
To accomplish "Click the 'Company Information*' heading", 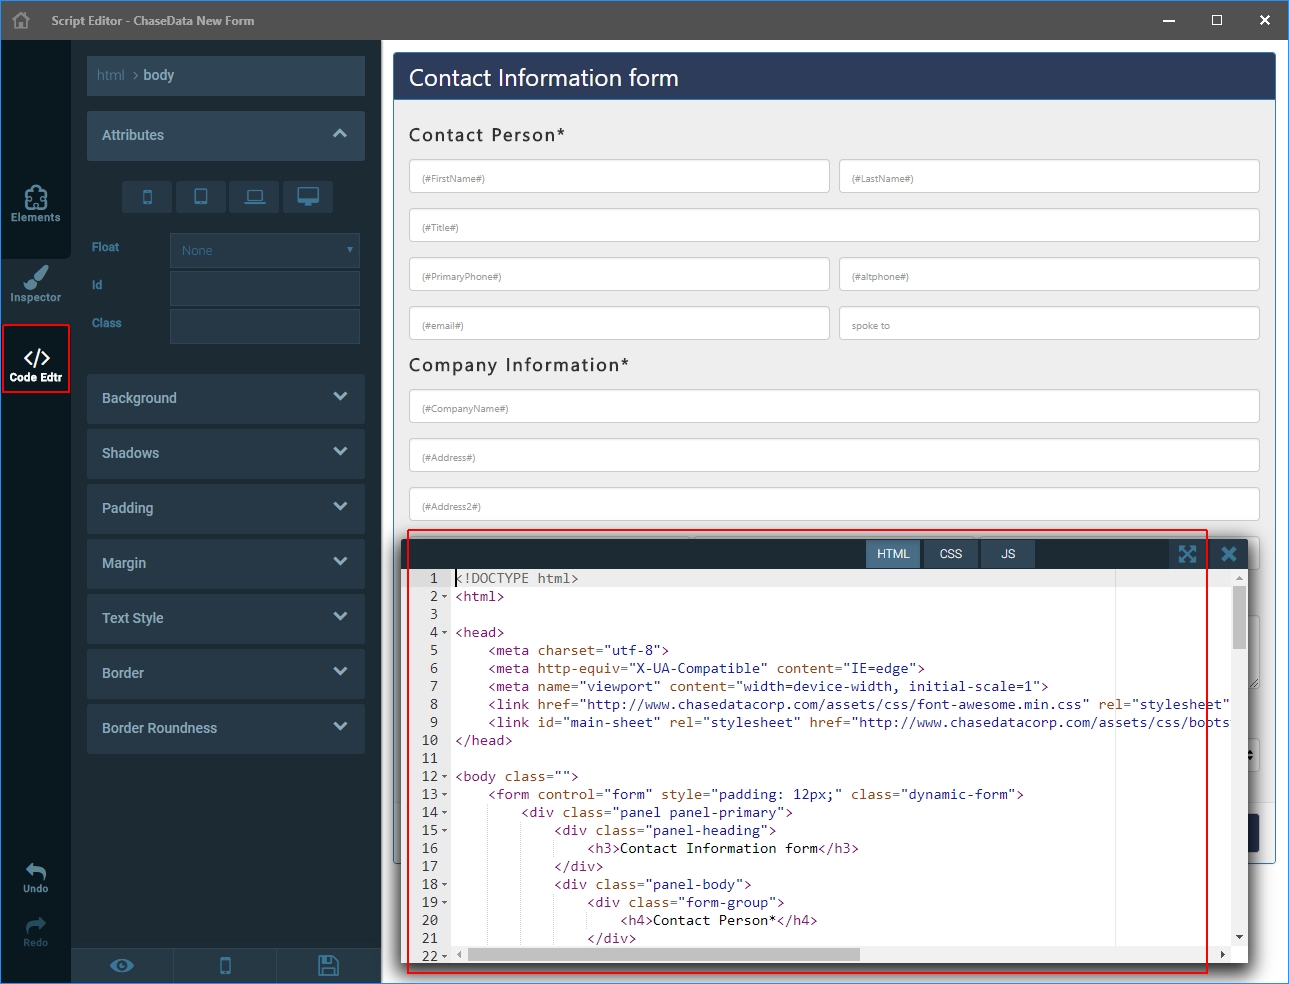I will [x=519, y=365].
